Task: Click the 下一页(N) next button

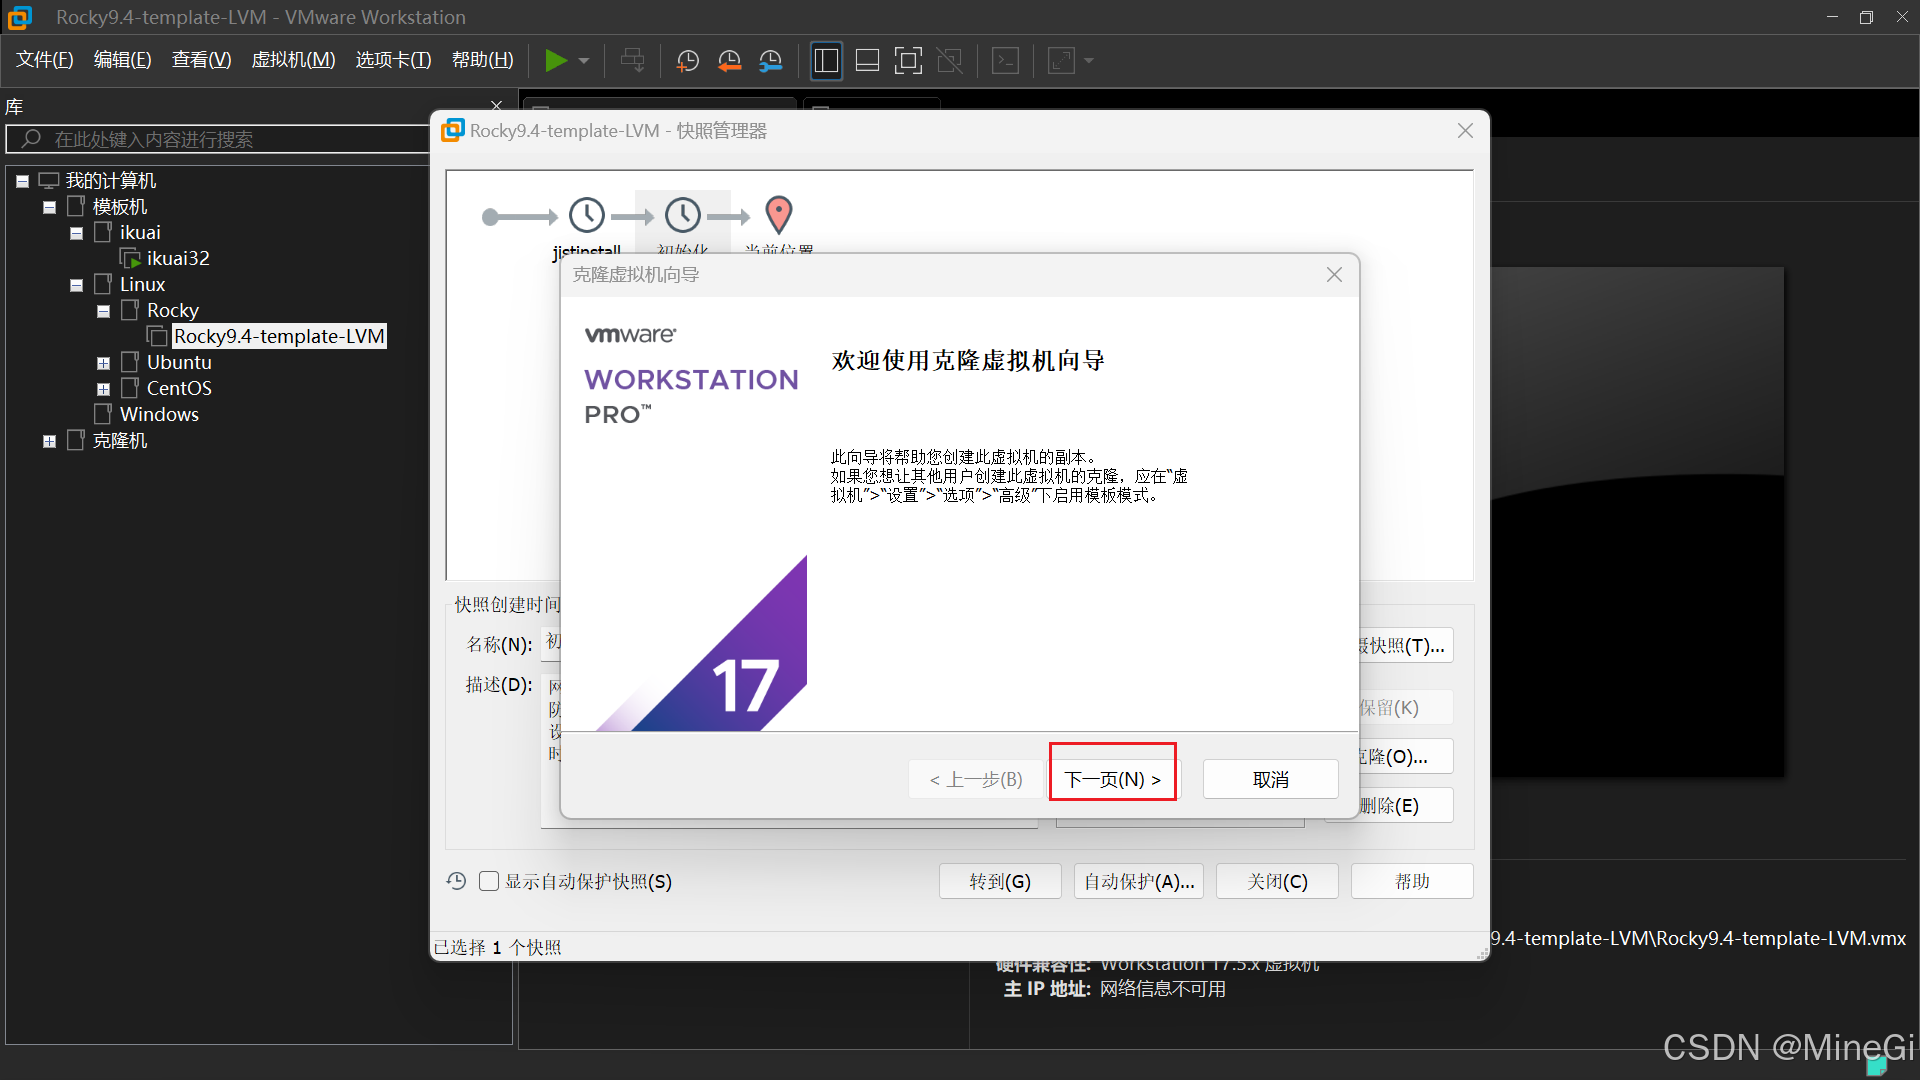Action: pos(1112,779)
